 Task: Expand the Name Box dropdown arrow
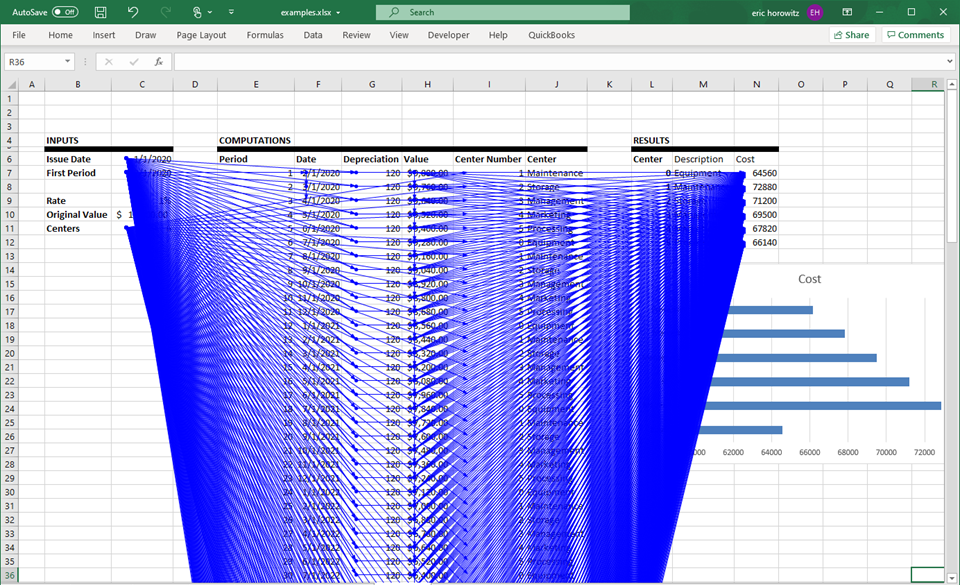click(x=68, y=62)
